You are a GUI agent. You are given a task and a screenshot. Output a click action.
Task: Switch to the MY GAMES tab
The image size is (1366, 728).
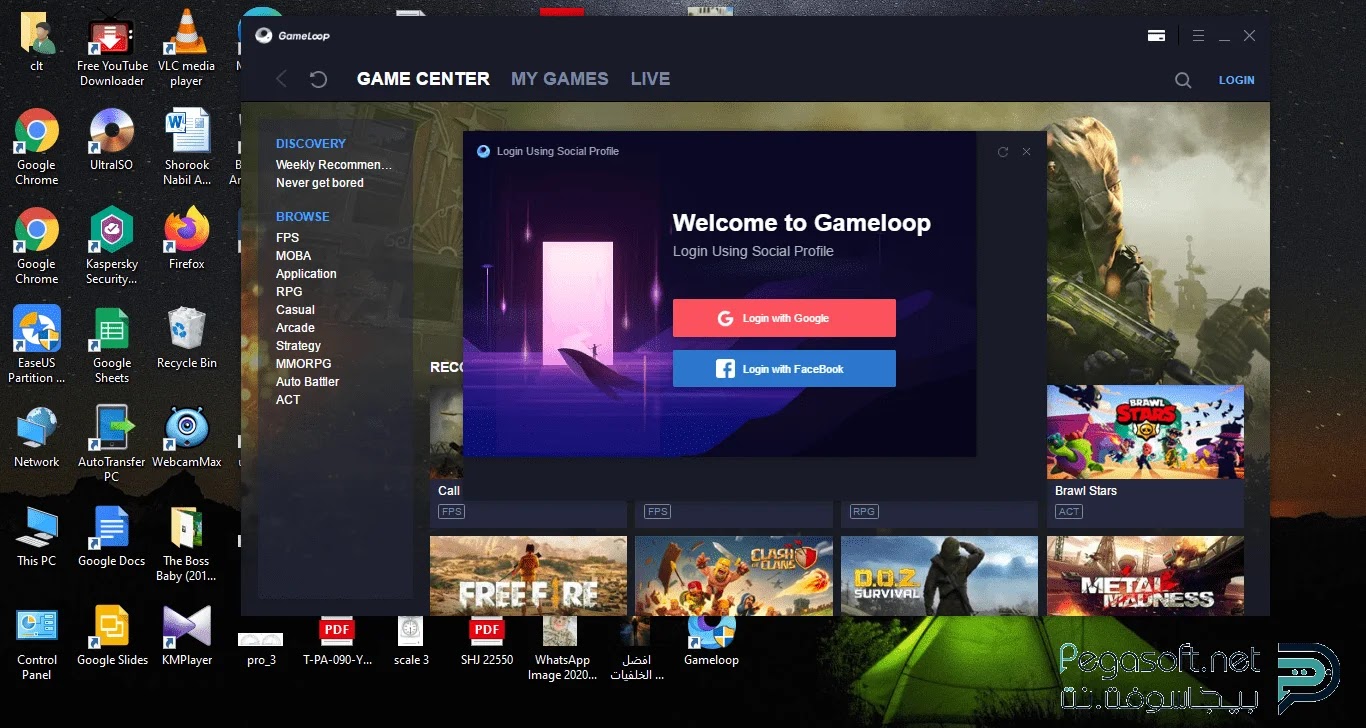click(x=559, y=79)
